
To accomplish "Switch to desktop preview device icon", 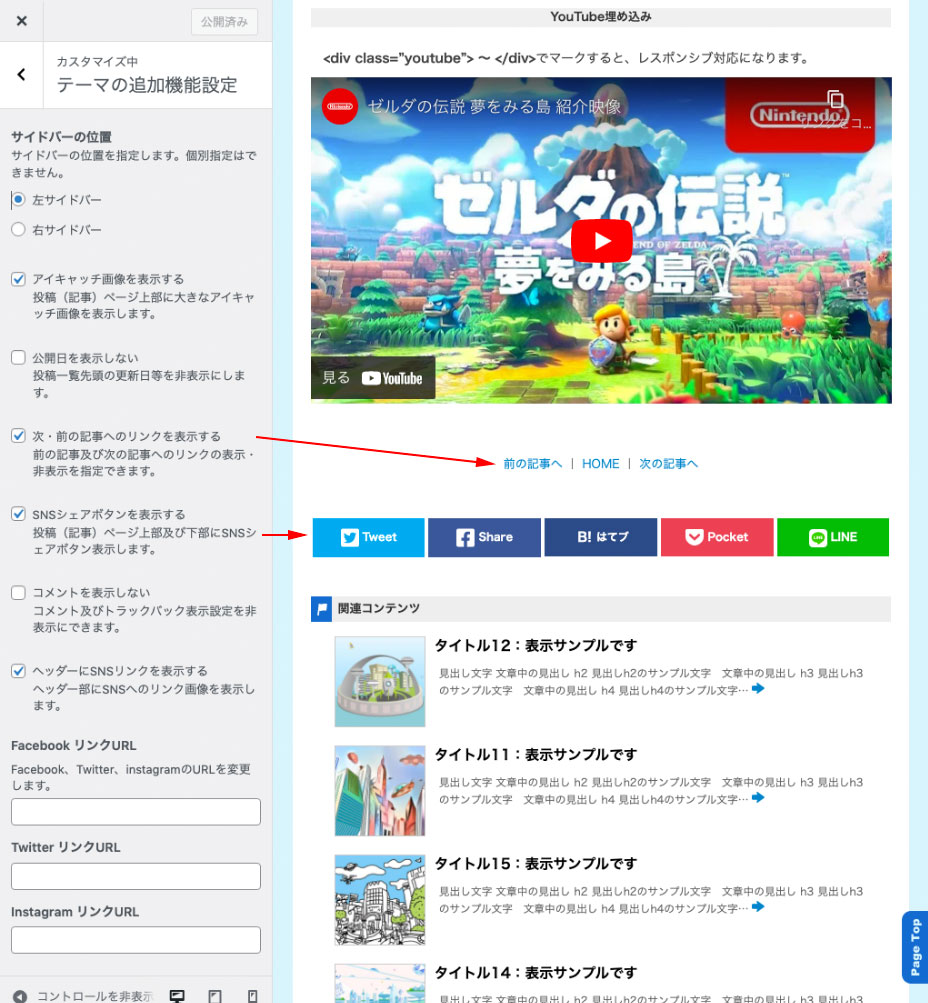I will [177, 995].
